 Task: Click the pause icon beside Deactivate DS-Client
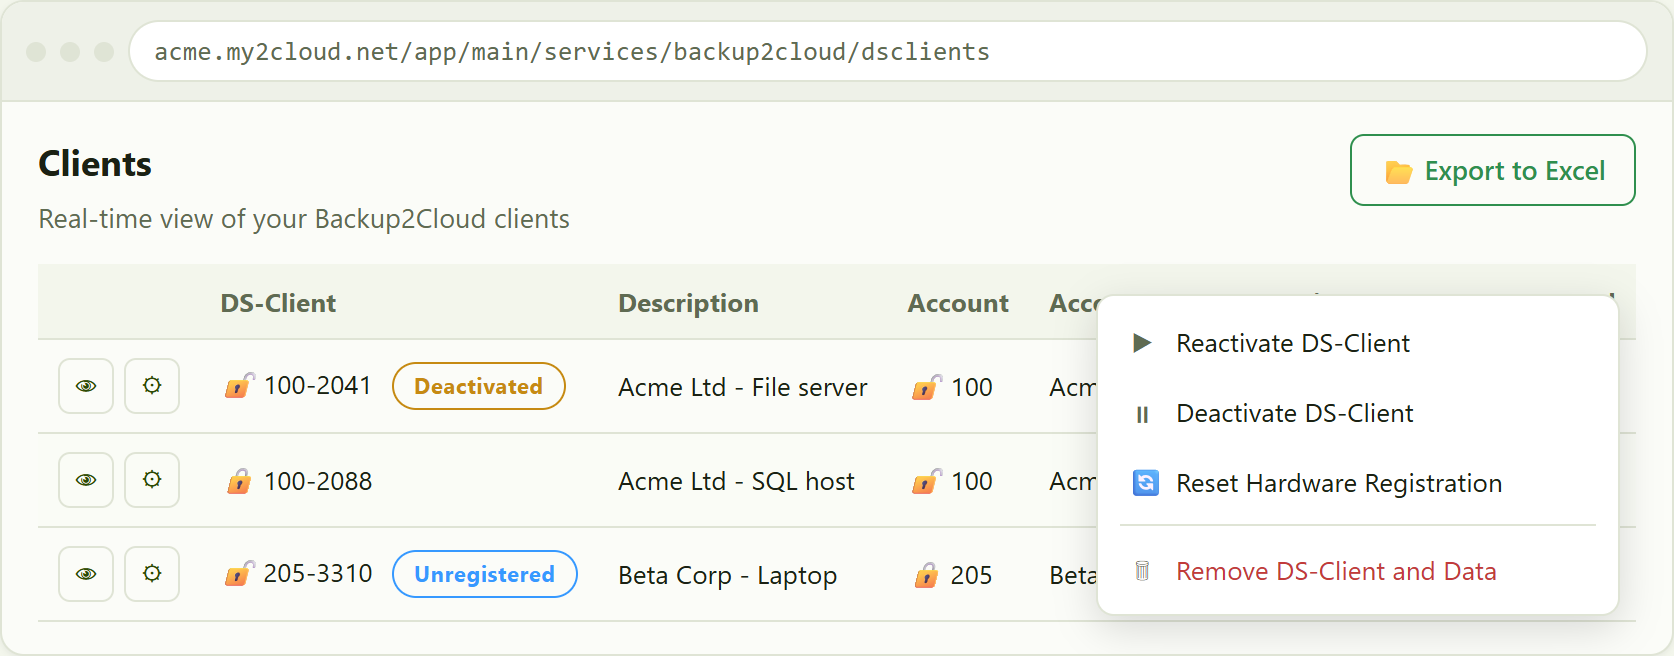coord(1142,414)
